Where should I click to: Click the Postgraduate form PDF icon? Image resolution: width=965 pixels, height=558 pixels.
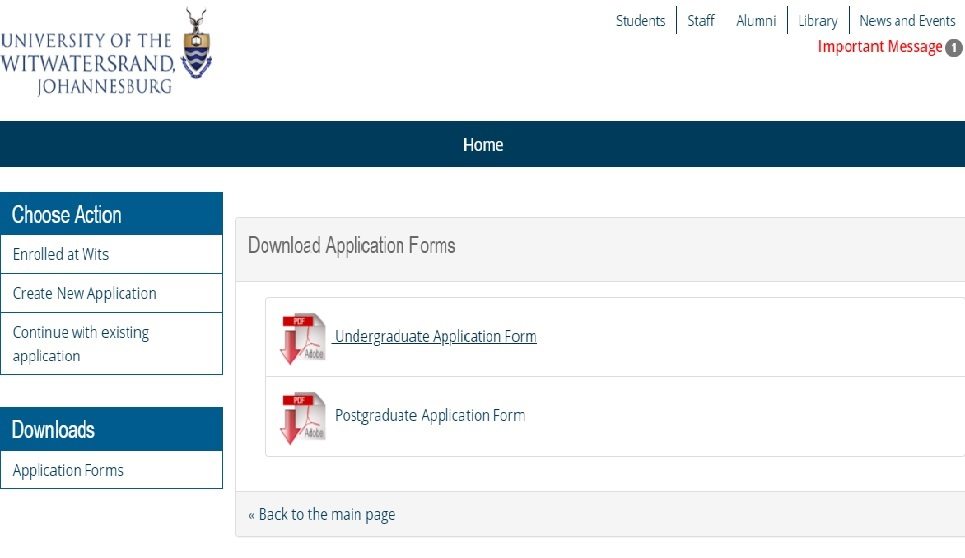coord(303,418)
